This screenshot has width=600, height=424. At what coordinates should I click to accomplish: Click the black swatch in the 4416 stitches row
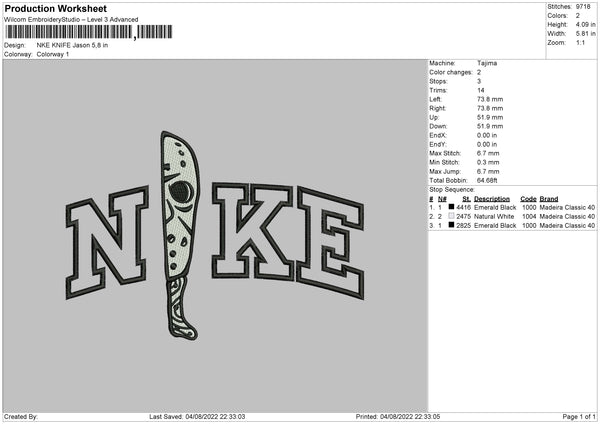pos(452,207)
